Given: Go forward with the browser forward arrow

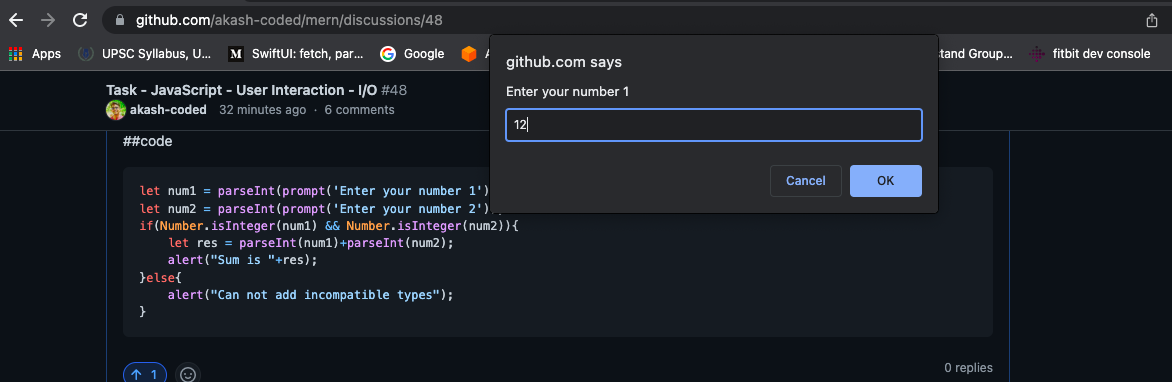Looking at the screenshot, I should pyautogui.click(x=49, y=20).
